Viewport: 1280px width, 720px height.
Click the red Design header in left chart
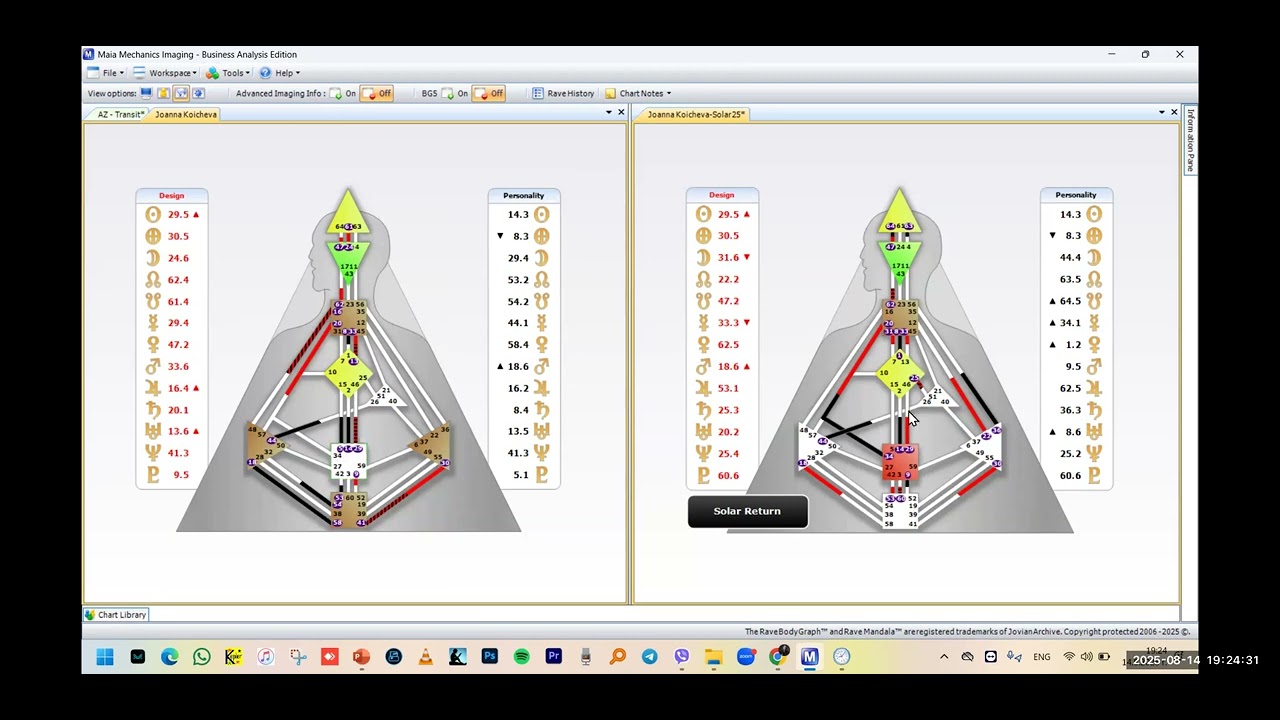tap(171, 196)
